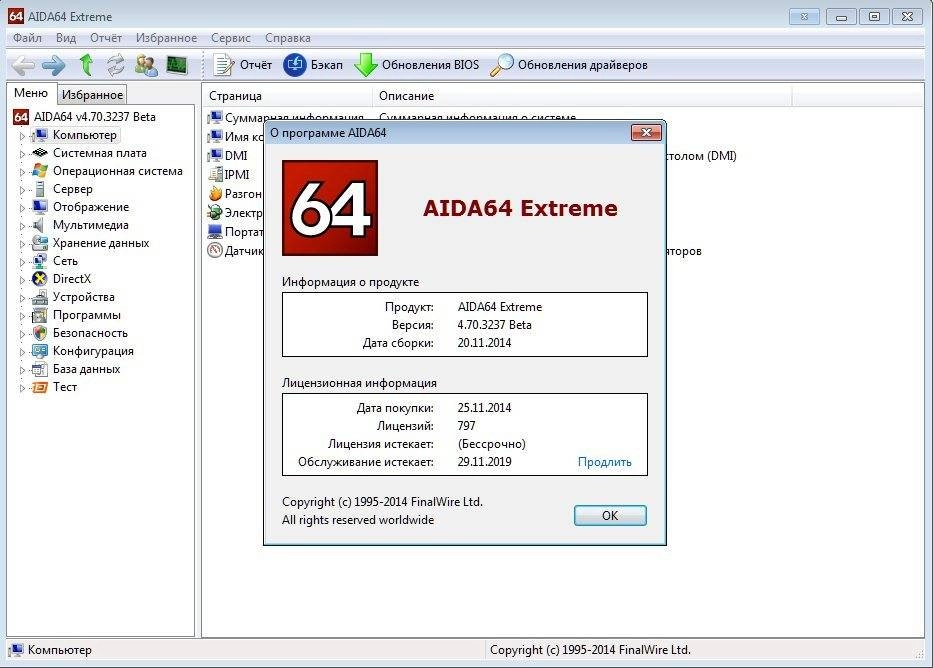Open the Отчёт report toolbar button

243,65
